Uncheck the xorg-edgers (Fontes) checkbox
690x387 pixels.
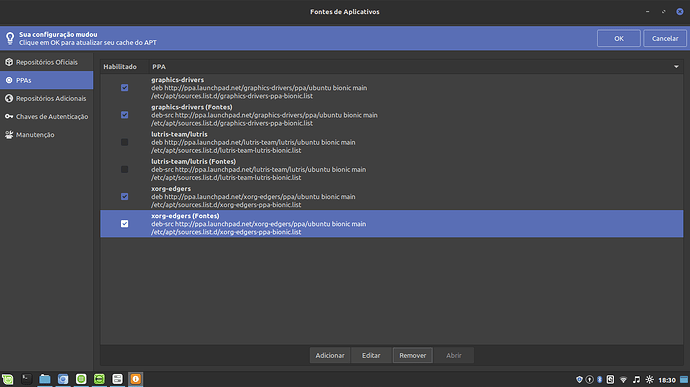point(125,224)
